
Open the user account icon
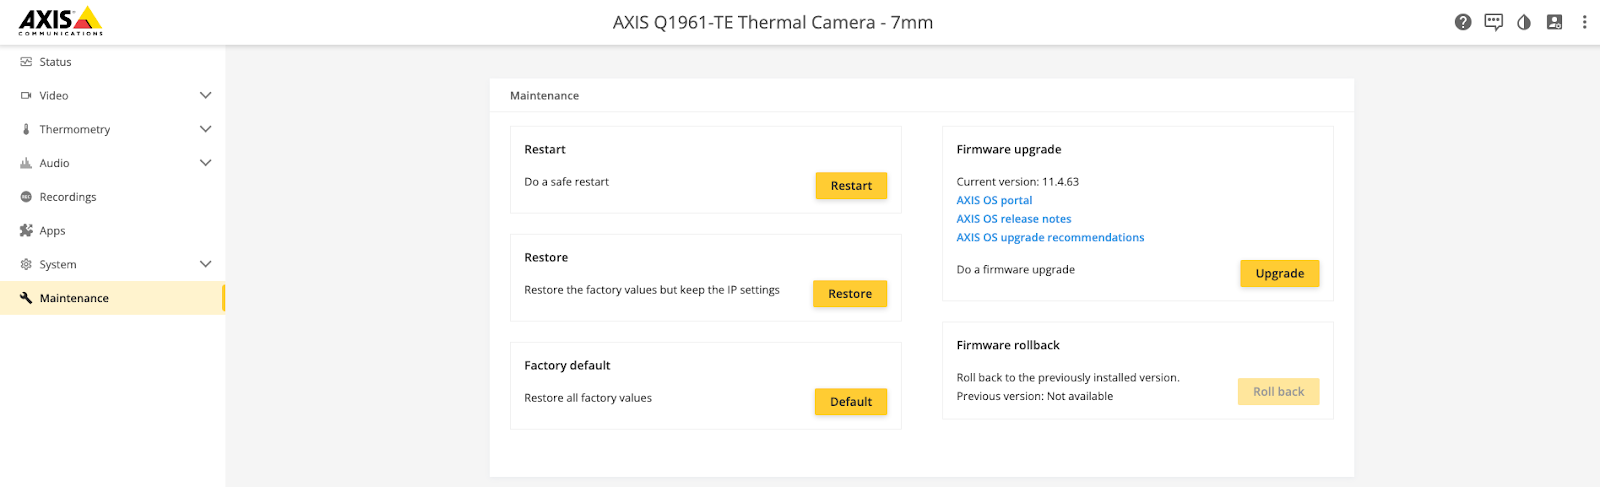(1554, 22)
